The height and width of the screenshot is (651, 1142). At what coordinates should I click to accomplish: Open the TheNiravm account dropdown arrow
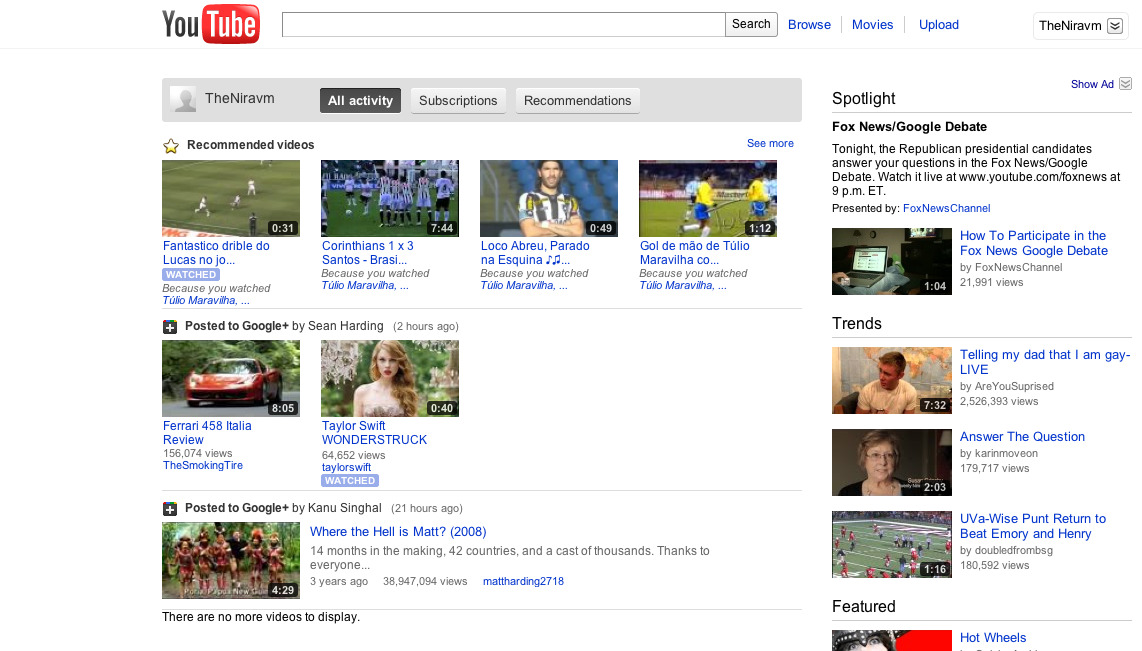point(1114,25)
